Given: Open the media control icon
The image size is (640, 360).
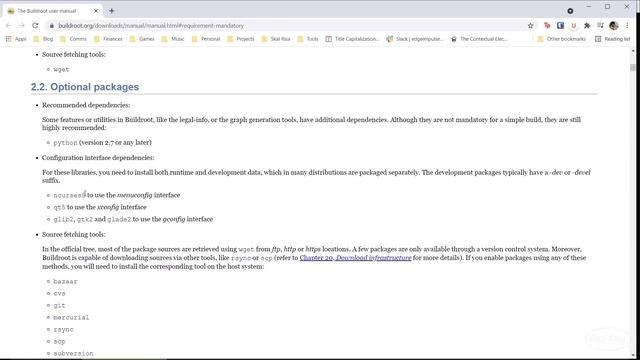Looking at the screenshot, I should point(600,26).
